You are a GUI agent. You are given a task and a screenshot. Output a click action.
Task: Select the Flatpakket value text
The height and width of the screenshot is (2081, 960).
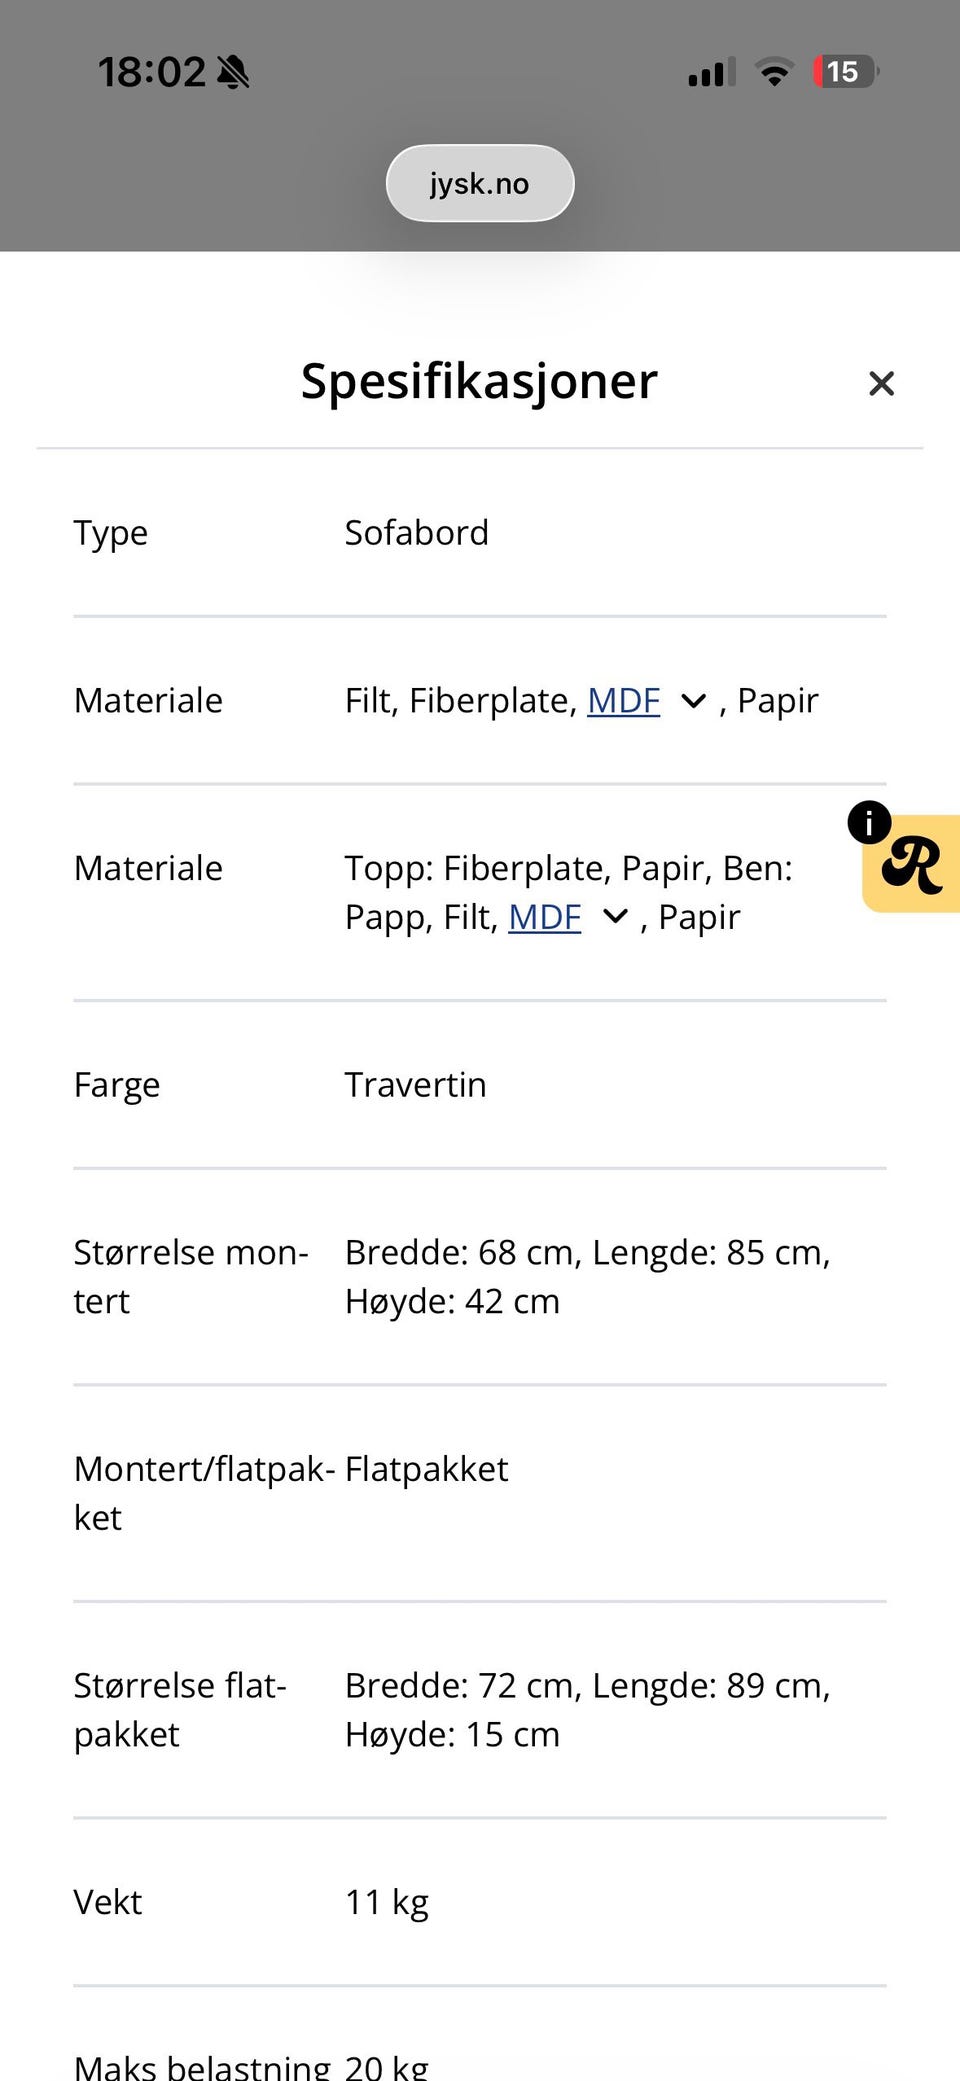pos(427,1469)
